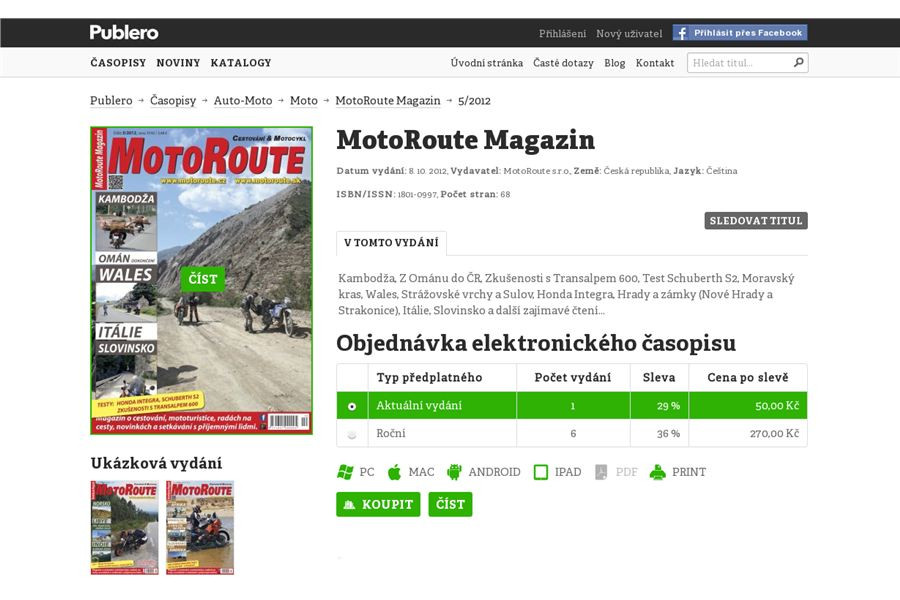Click the Apple MAC platform icon
900x600 pixels.
pos(394,472)
